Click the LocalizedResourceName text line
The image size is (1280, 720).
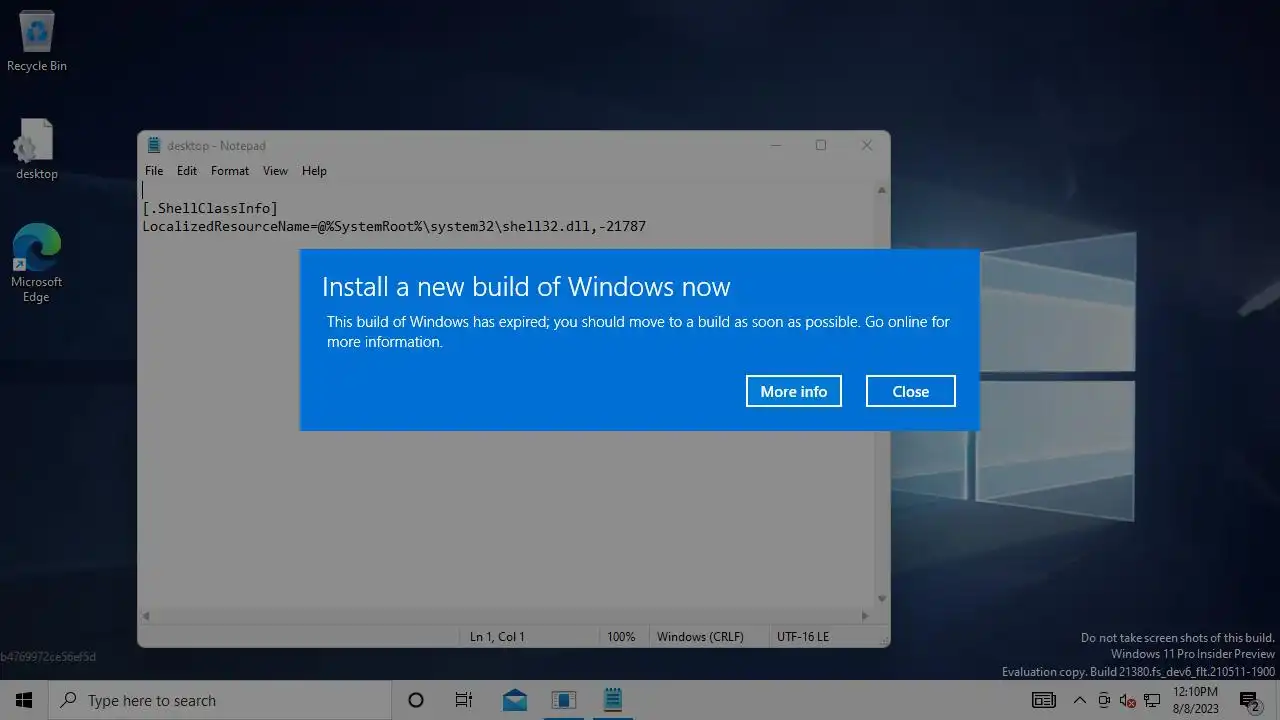click(x=394, y=226)
